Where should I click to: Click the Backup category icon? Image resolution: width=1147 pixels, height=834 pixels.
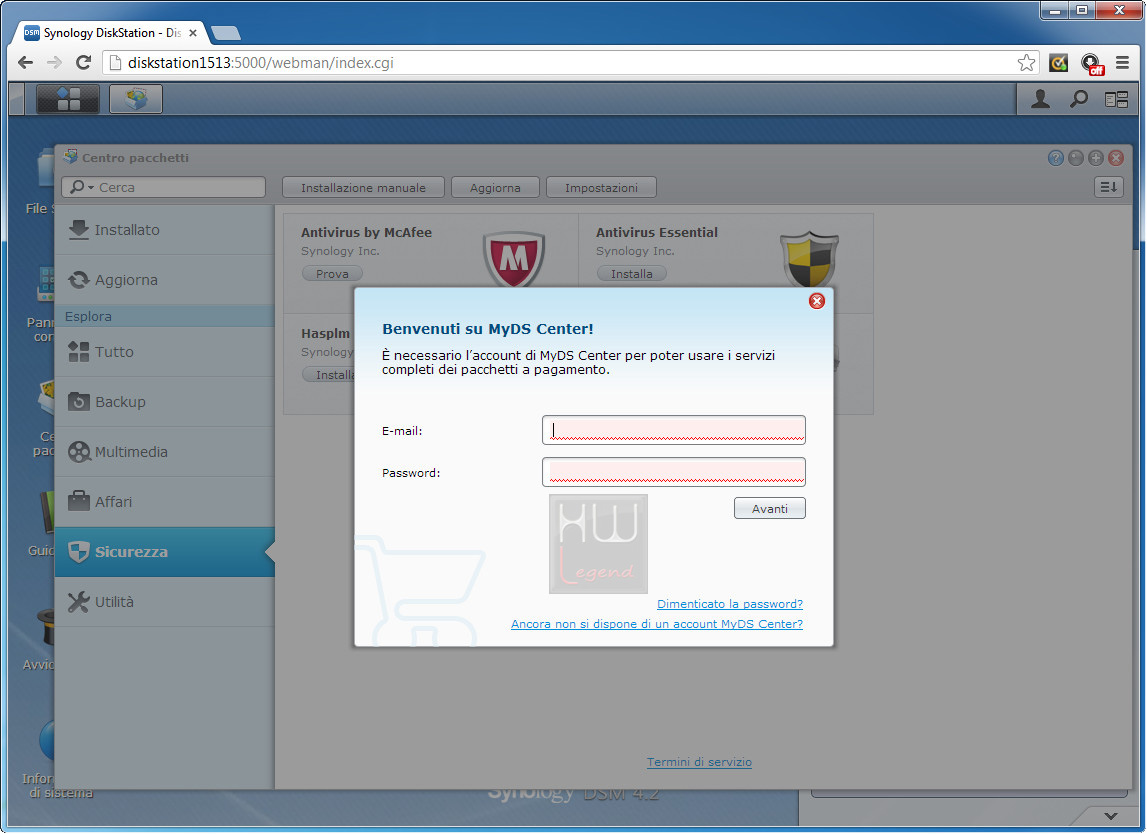[78, 402]
